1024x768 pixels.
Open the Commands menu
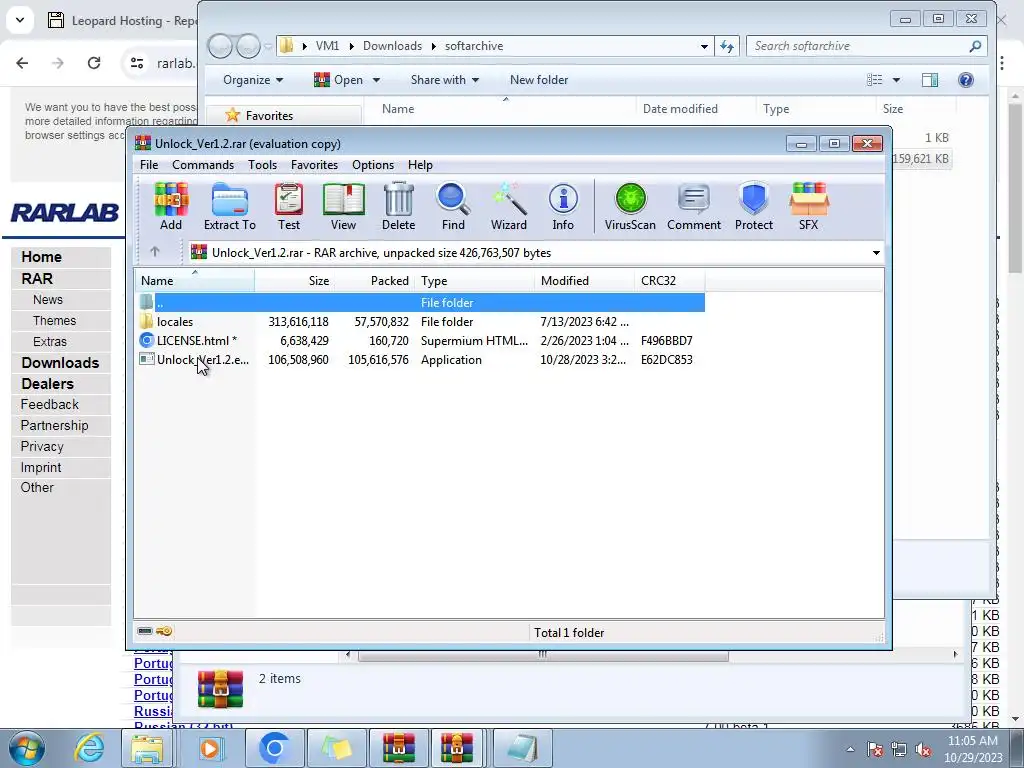click(x=203, y=165)
